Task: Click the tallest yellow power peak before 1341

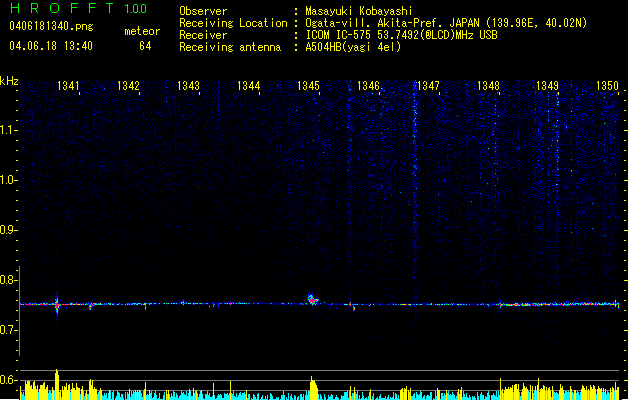Action: (x=57, y=384)
